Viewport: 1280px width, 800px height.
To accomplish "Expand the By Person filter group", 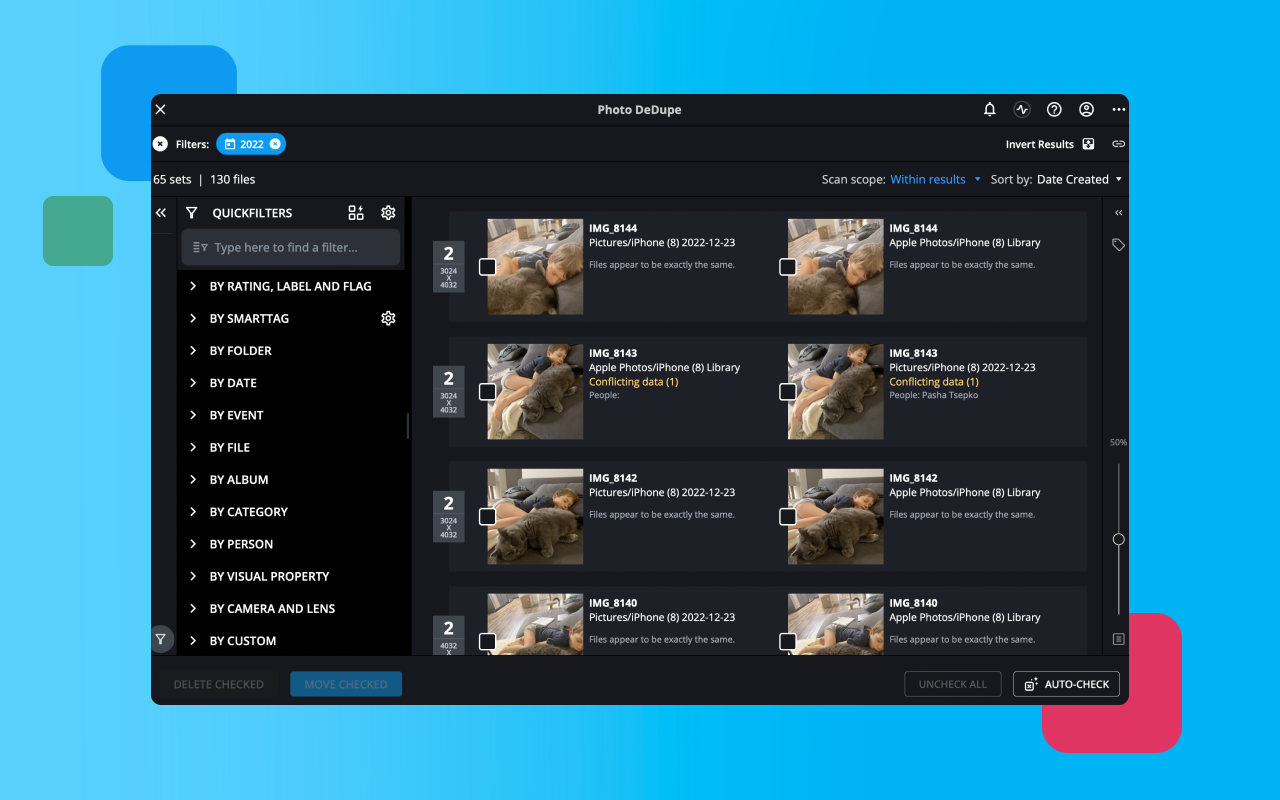I will click(x=193, y=544).
